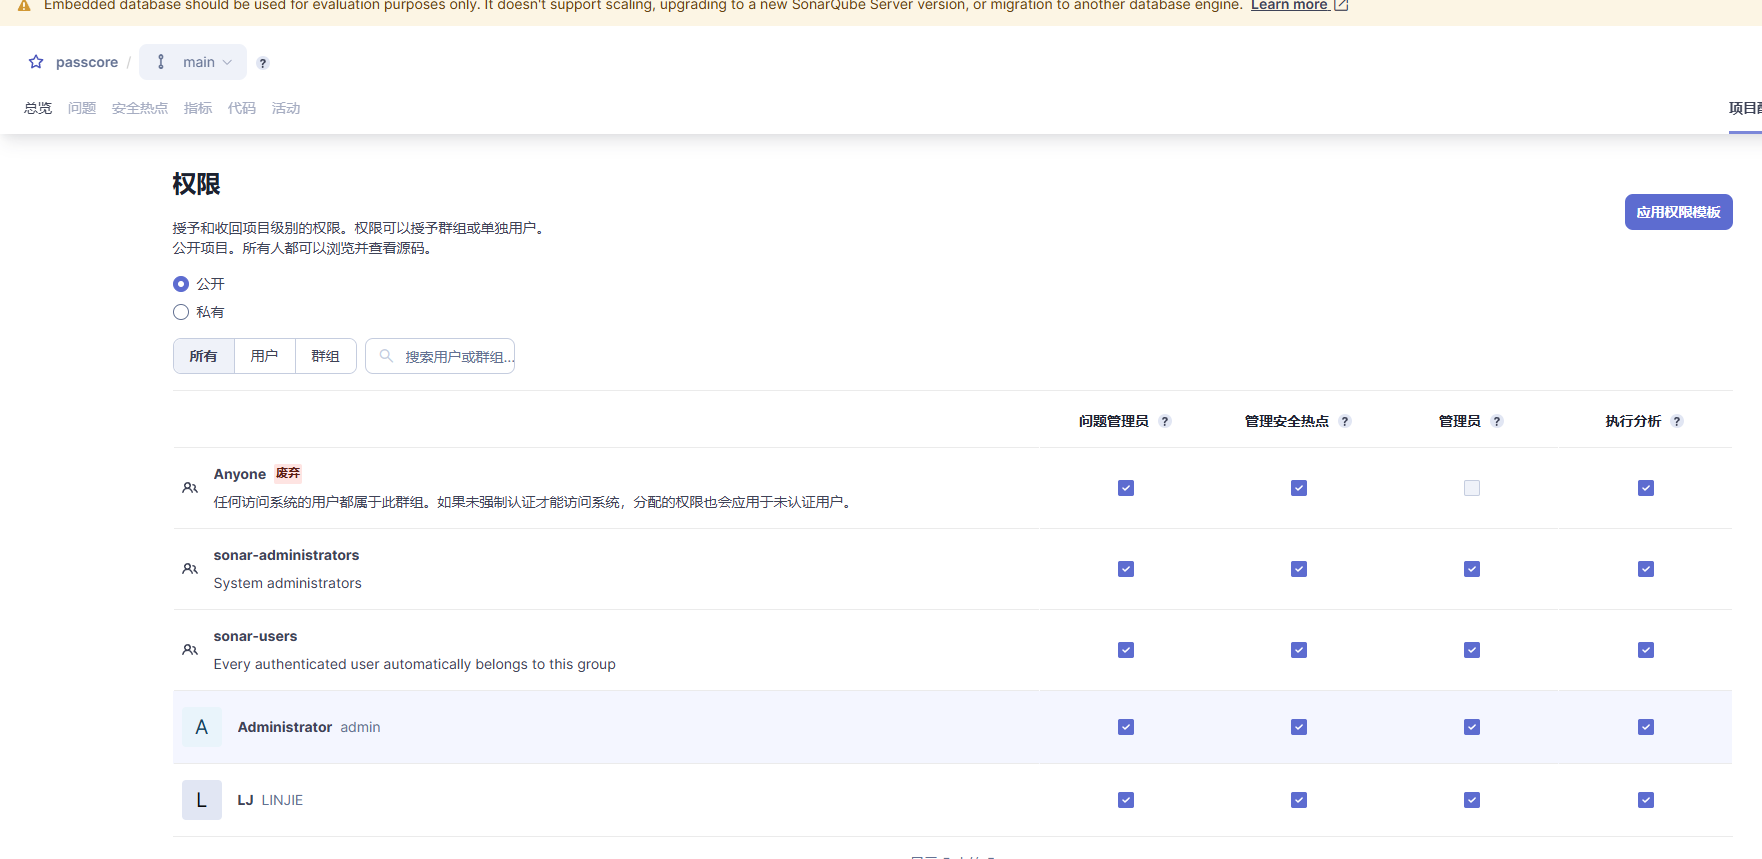Toggle 管理员 checkbox in Anyone row
The image size is (1762, 859).
pos(1472,488)
